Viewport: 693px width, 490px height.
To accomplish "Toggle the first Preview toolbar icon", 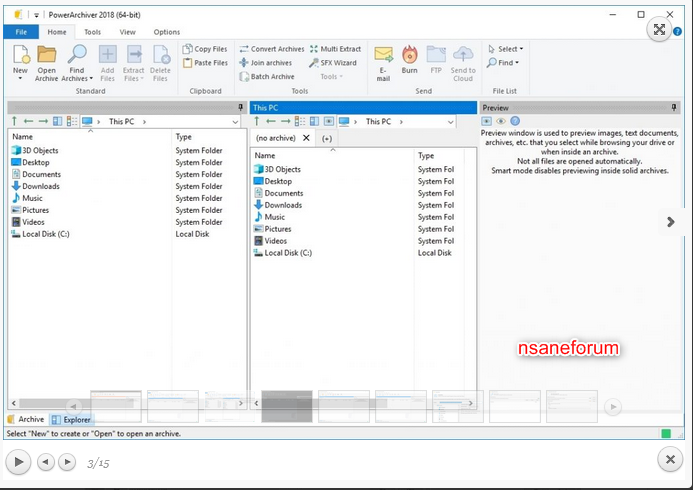I will [x=487, y=121].
